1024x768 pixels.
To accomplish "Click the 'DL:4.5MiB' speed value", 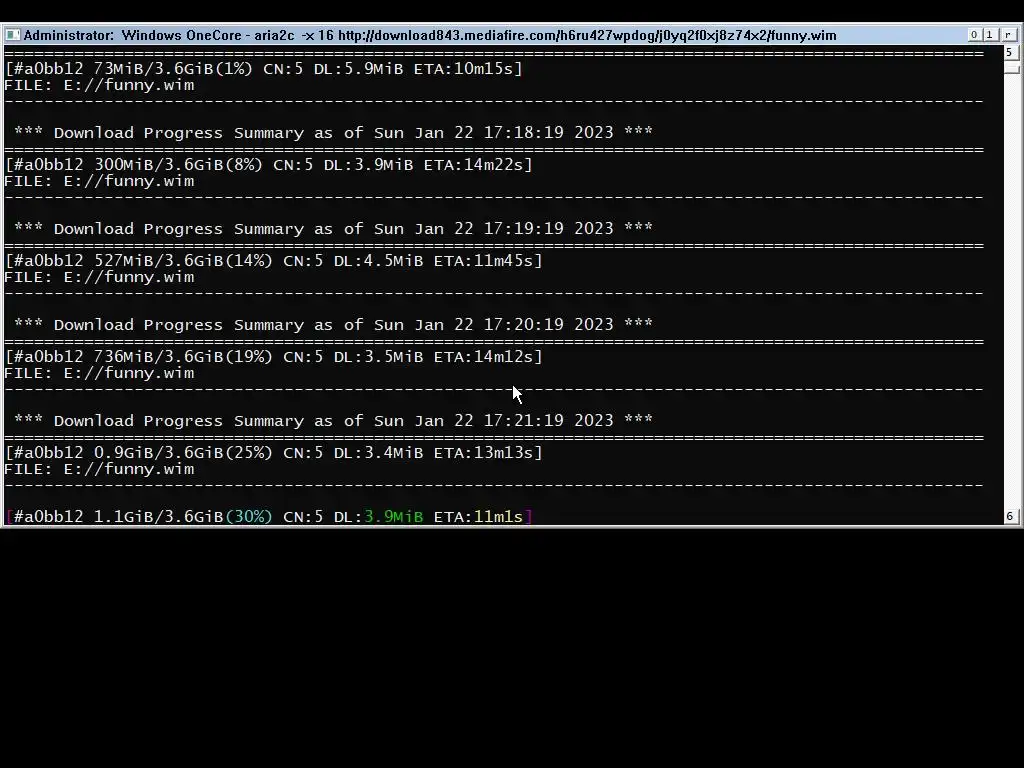I will point(378,261).
